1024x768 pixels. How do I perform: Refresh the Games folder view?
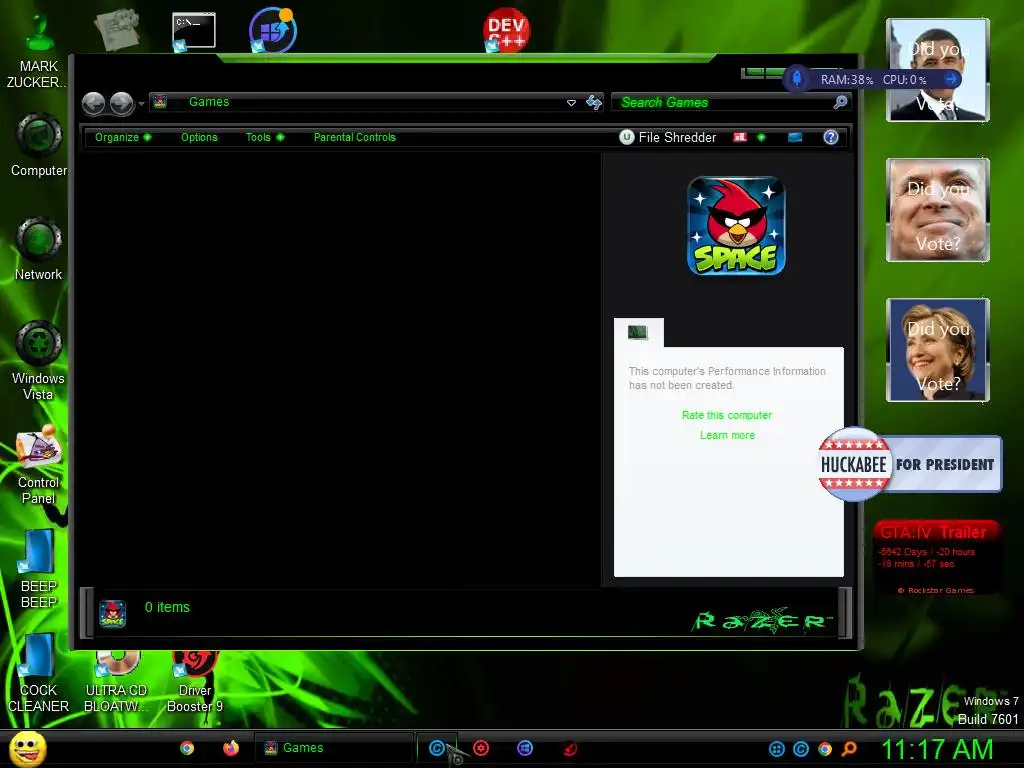pos(594,103)
